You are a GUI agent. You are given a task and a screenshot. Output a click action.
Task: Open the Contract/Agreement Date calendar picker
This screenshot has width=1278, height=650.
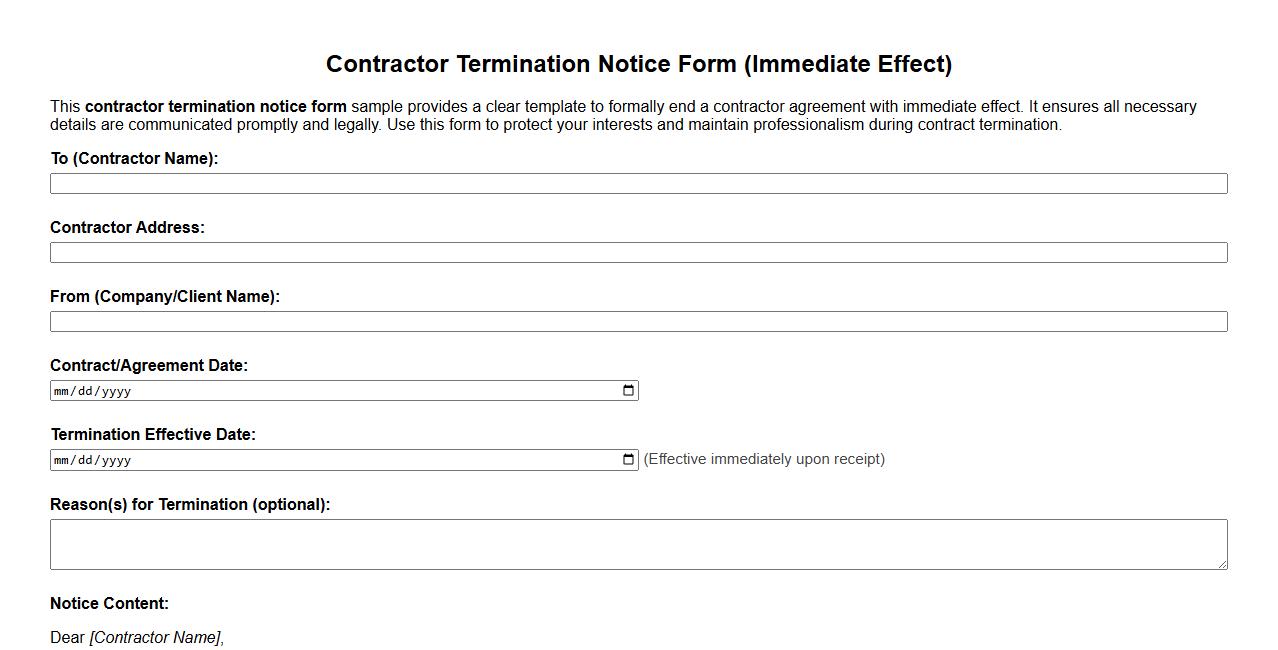(627, 390)
